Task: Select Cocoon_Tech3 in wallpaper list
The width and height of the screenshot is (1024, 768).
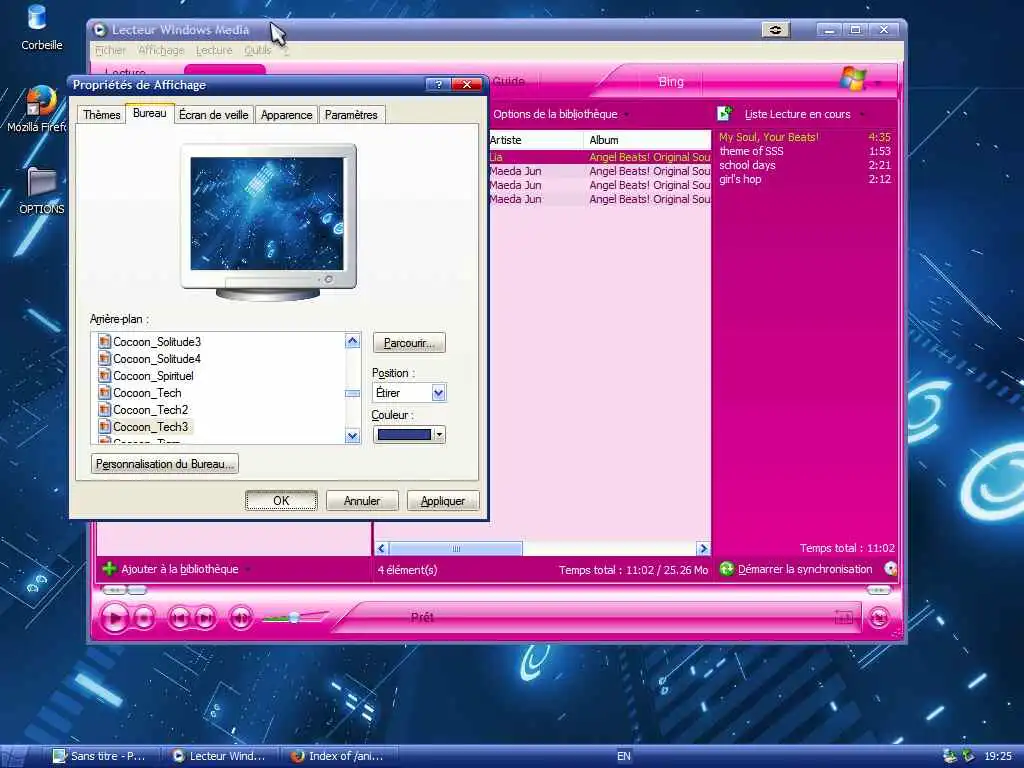Action: tap(150, 426)
